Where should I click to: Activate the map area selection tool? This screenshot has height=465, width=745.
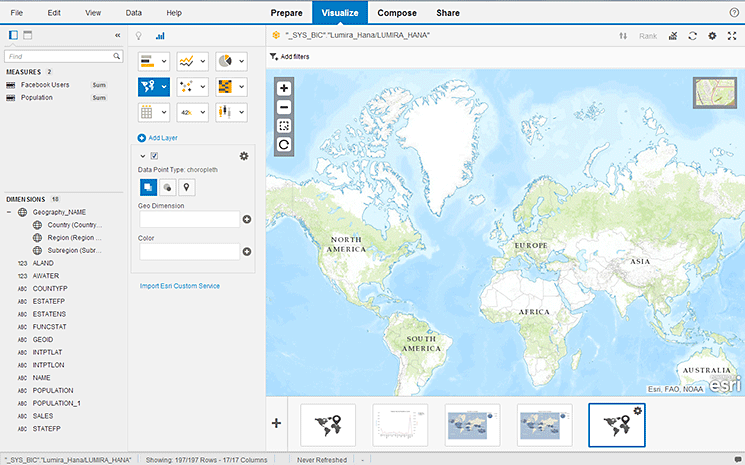pyautogui.click(x=284, y=126)
